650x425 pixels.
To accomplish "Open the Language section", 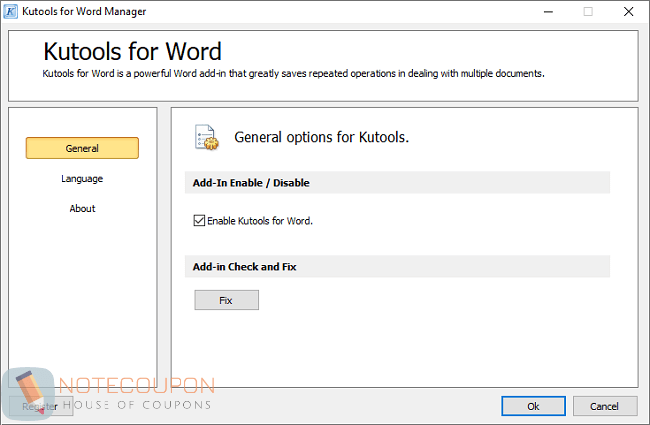I will (x=82, y=179).
